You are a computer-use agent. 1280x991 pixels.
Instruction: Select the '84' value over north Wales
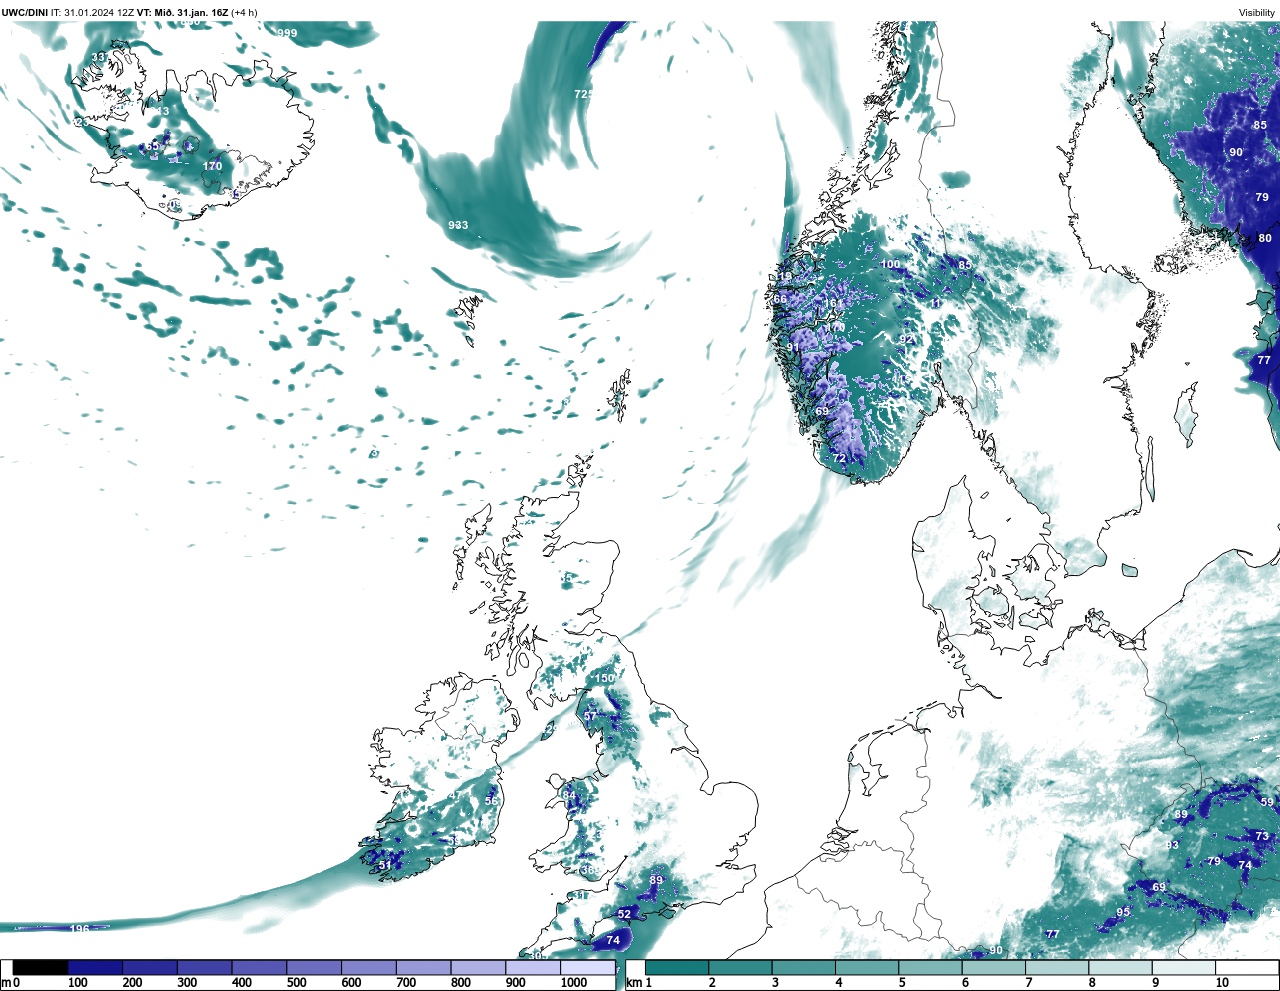569,796
